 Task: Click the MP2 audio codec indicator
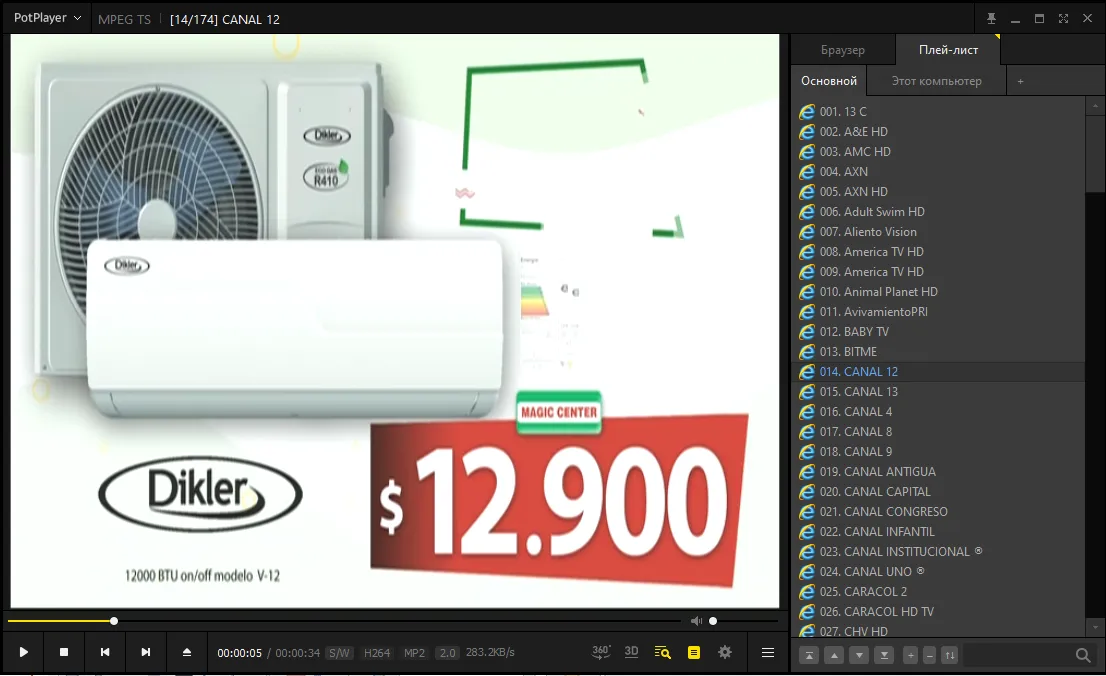pyautogui.click(x=414, y=653)
